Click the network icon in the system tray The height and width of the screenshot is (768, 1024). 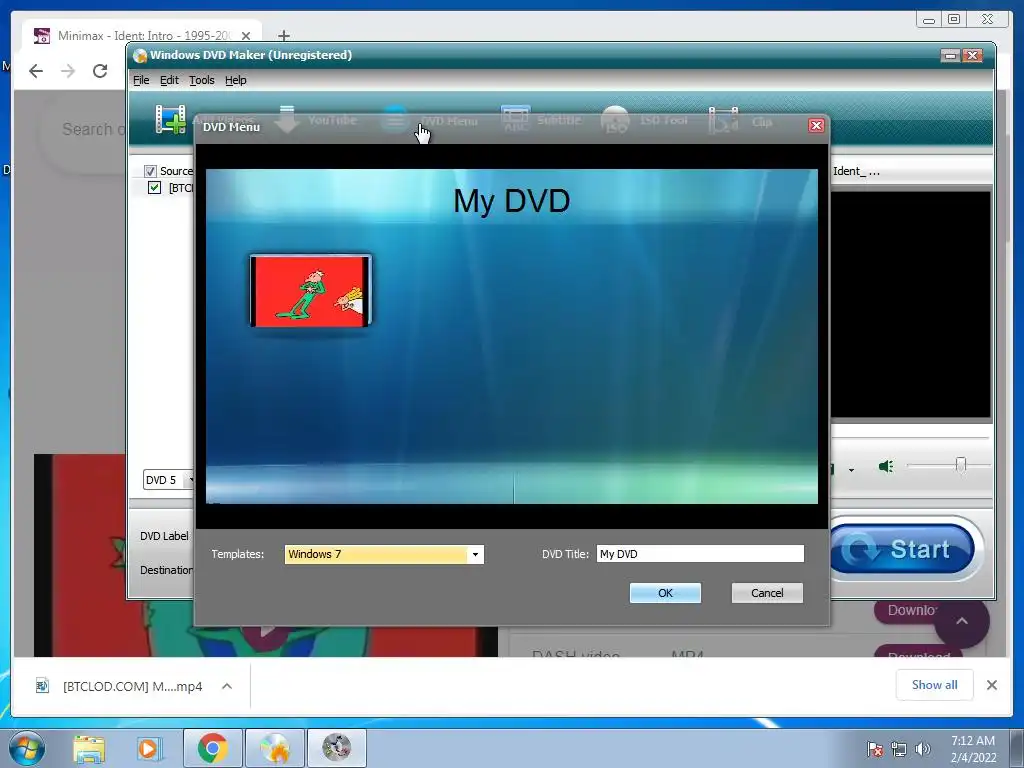click(x=899, y=749)
